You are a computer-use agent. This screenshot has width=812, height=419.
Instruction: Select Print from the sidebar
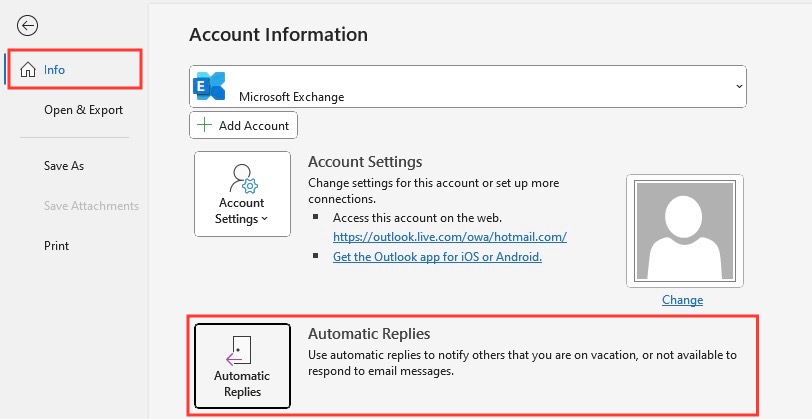pos(56,245)
